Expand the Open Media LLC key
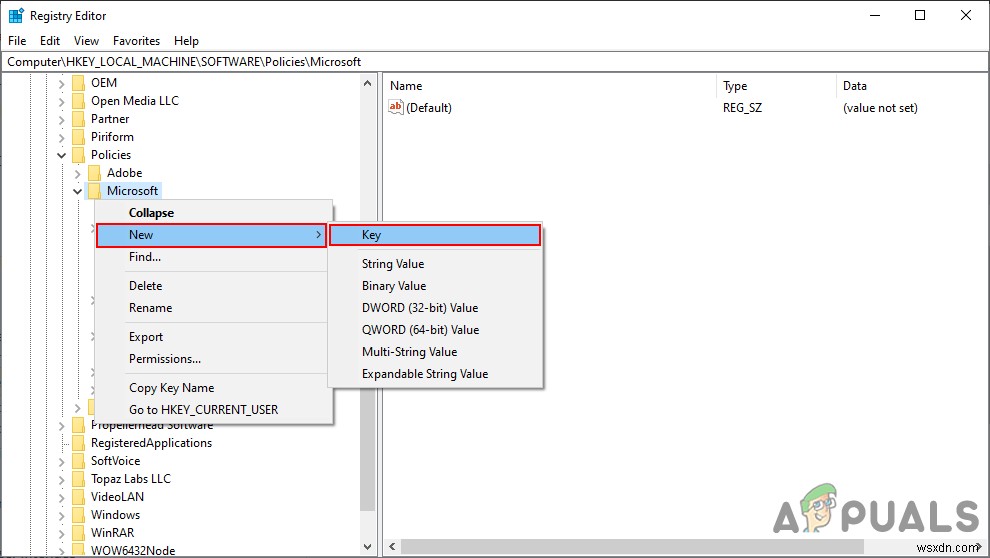Screen dimensions: 990x558 [61, 101]
